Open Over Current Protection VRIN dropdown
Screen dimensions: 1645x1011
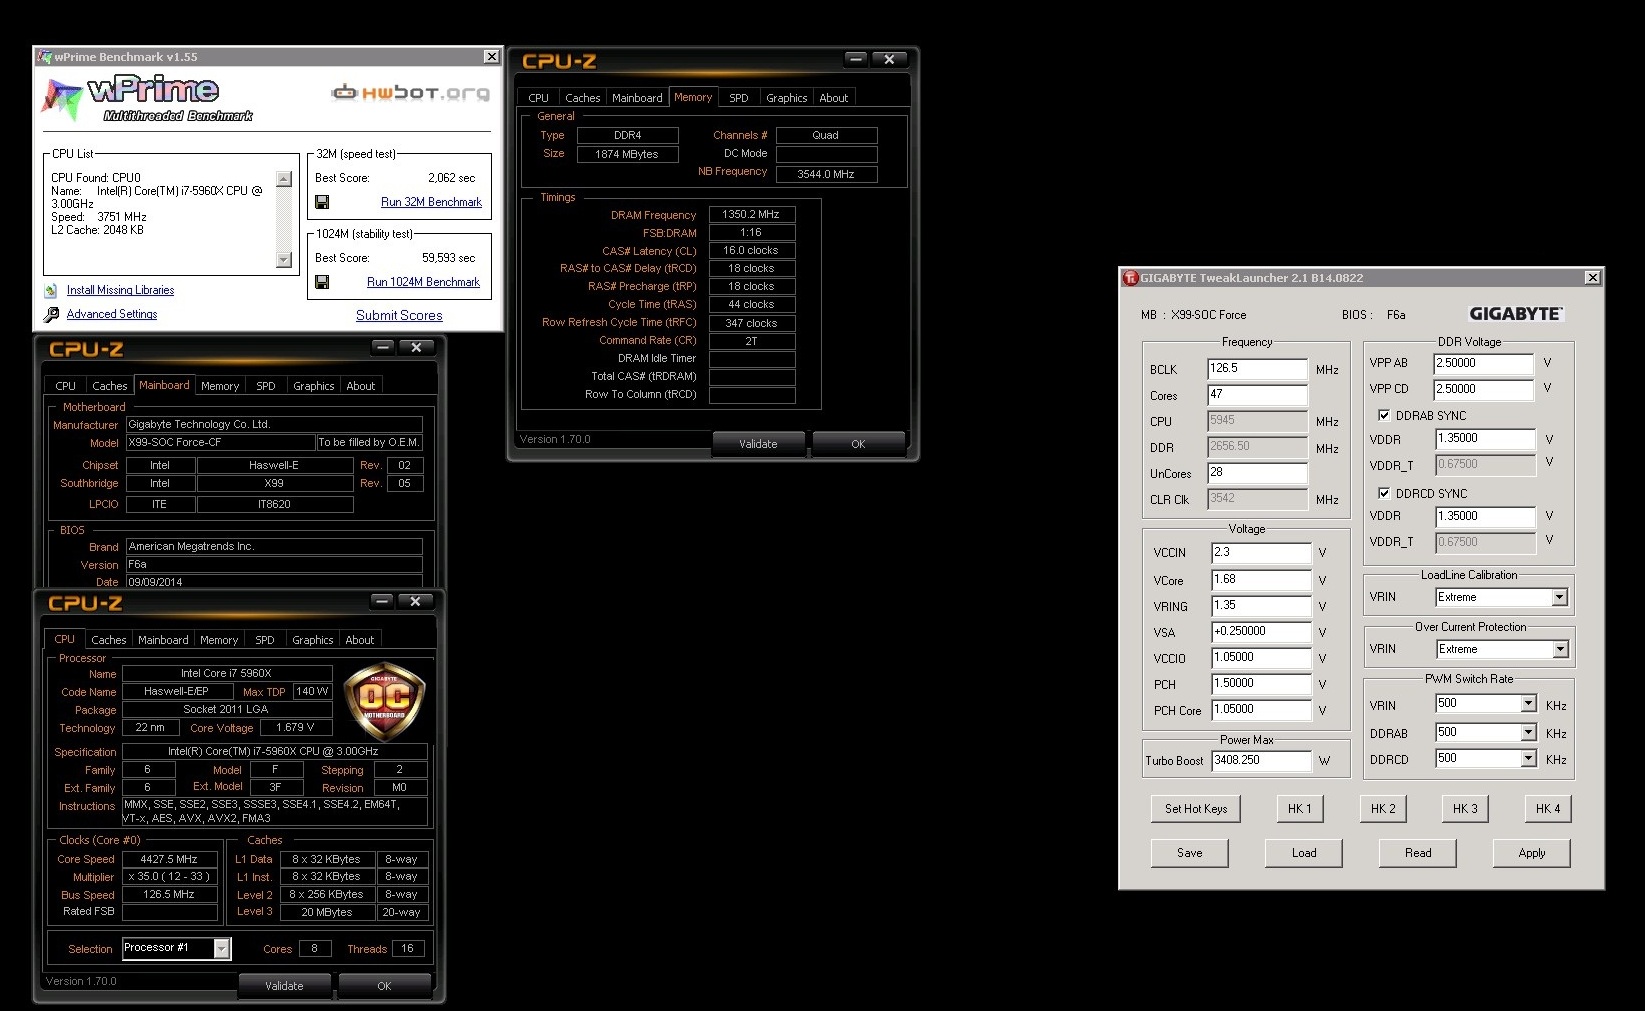coord(1560,649)
